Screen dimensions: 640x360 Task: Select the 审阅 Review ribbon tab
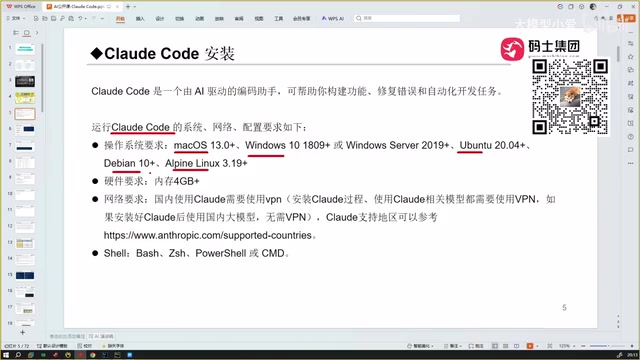click(239, 19)
